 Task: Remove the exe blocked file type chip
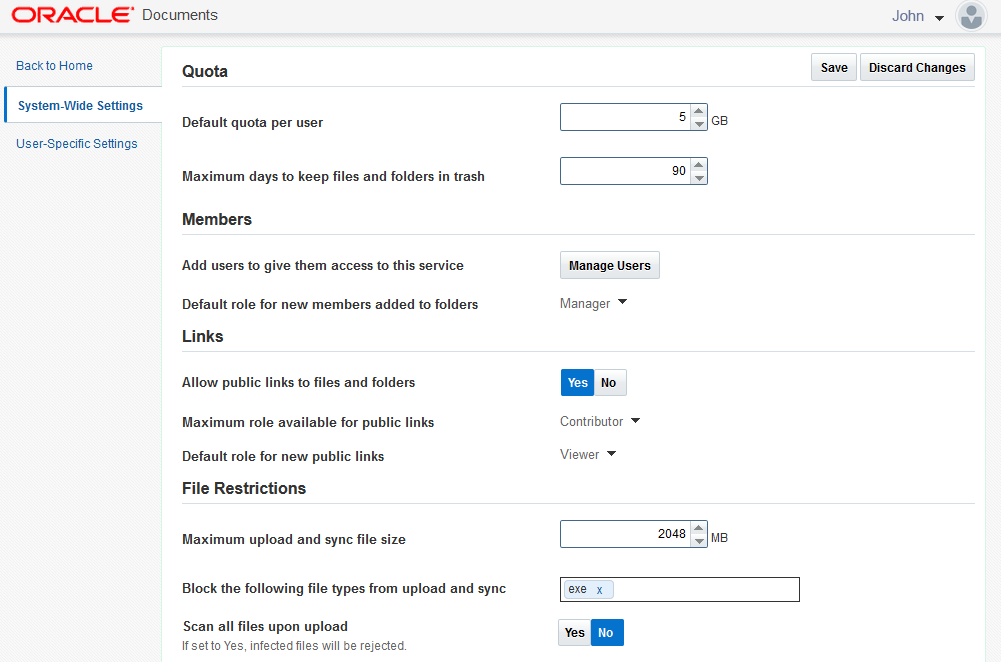click(x=599, y=589)
